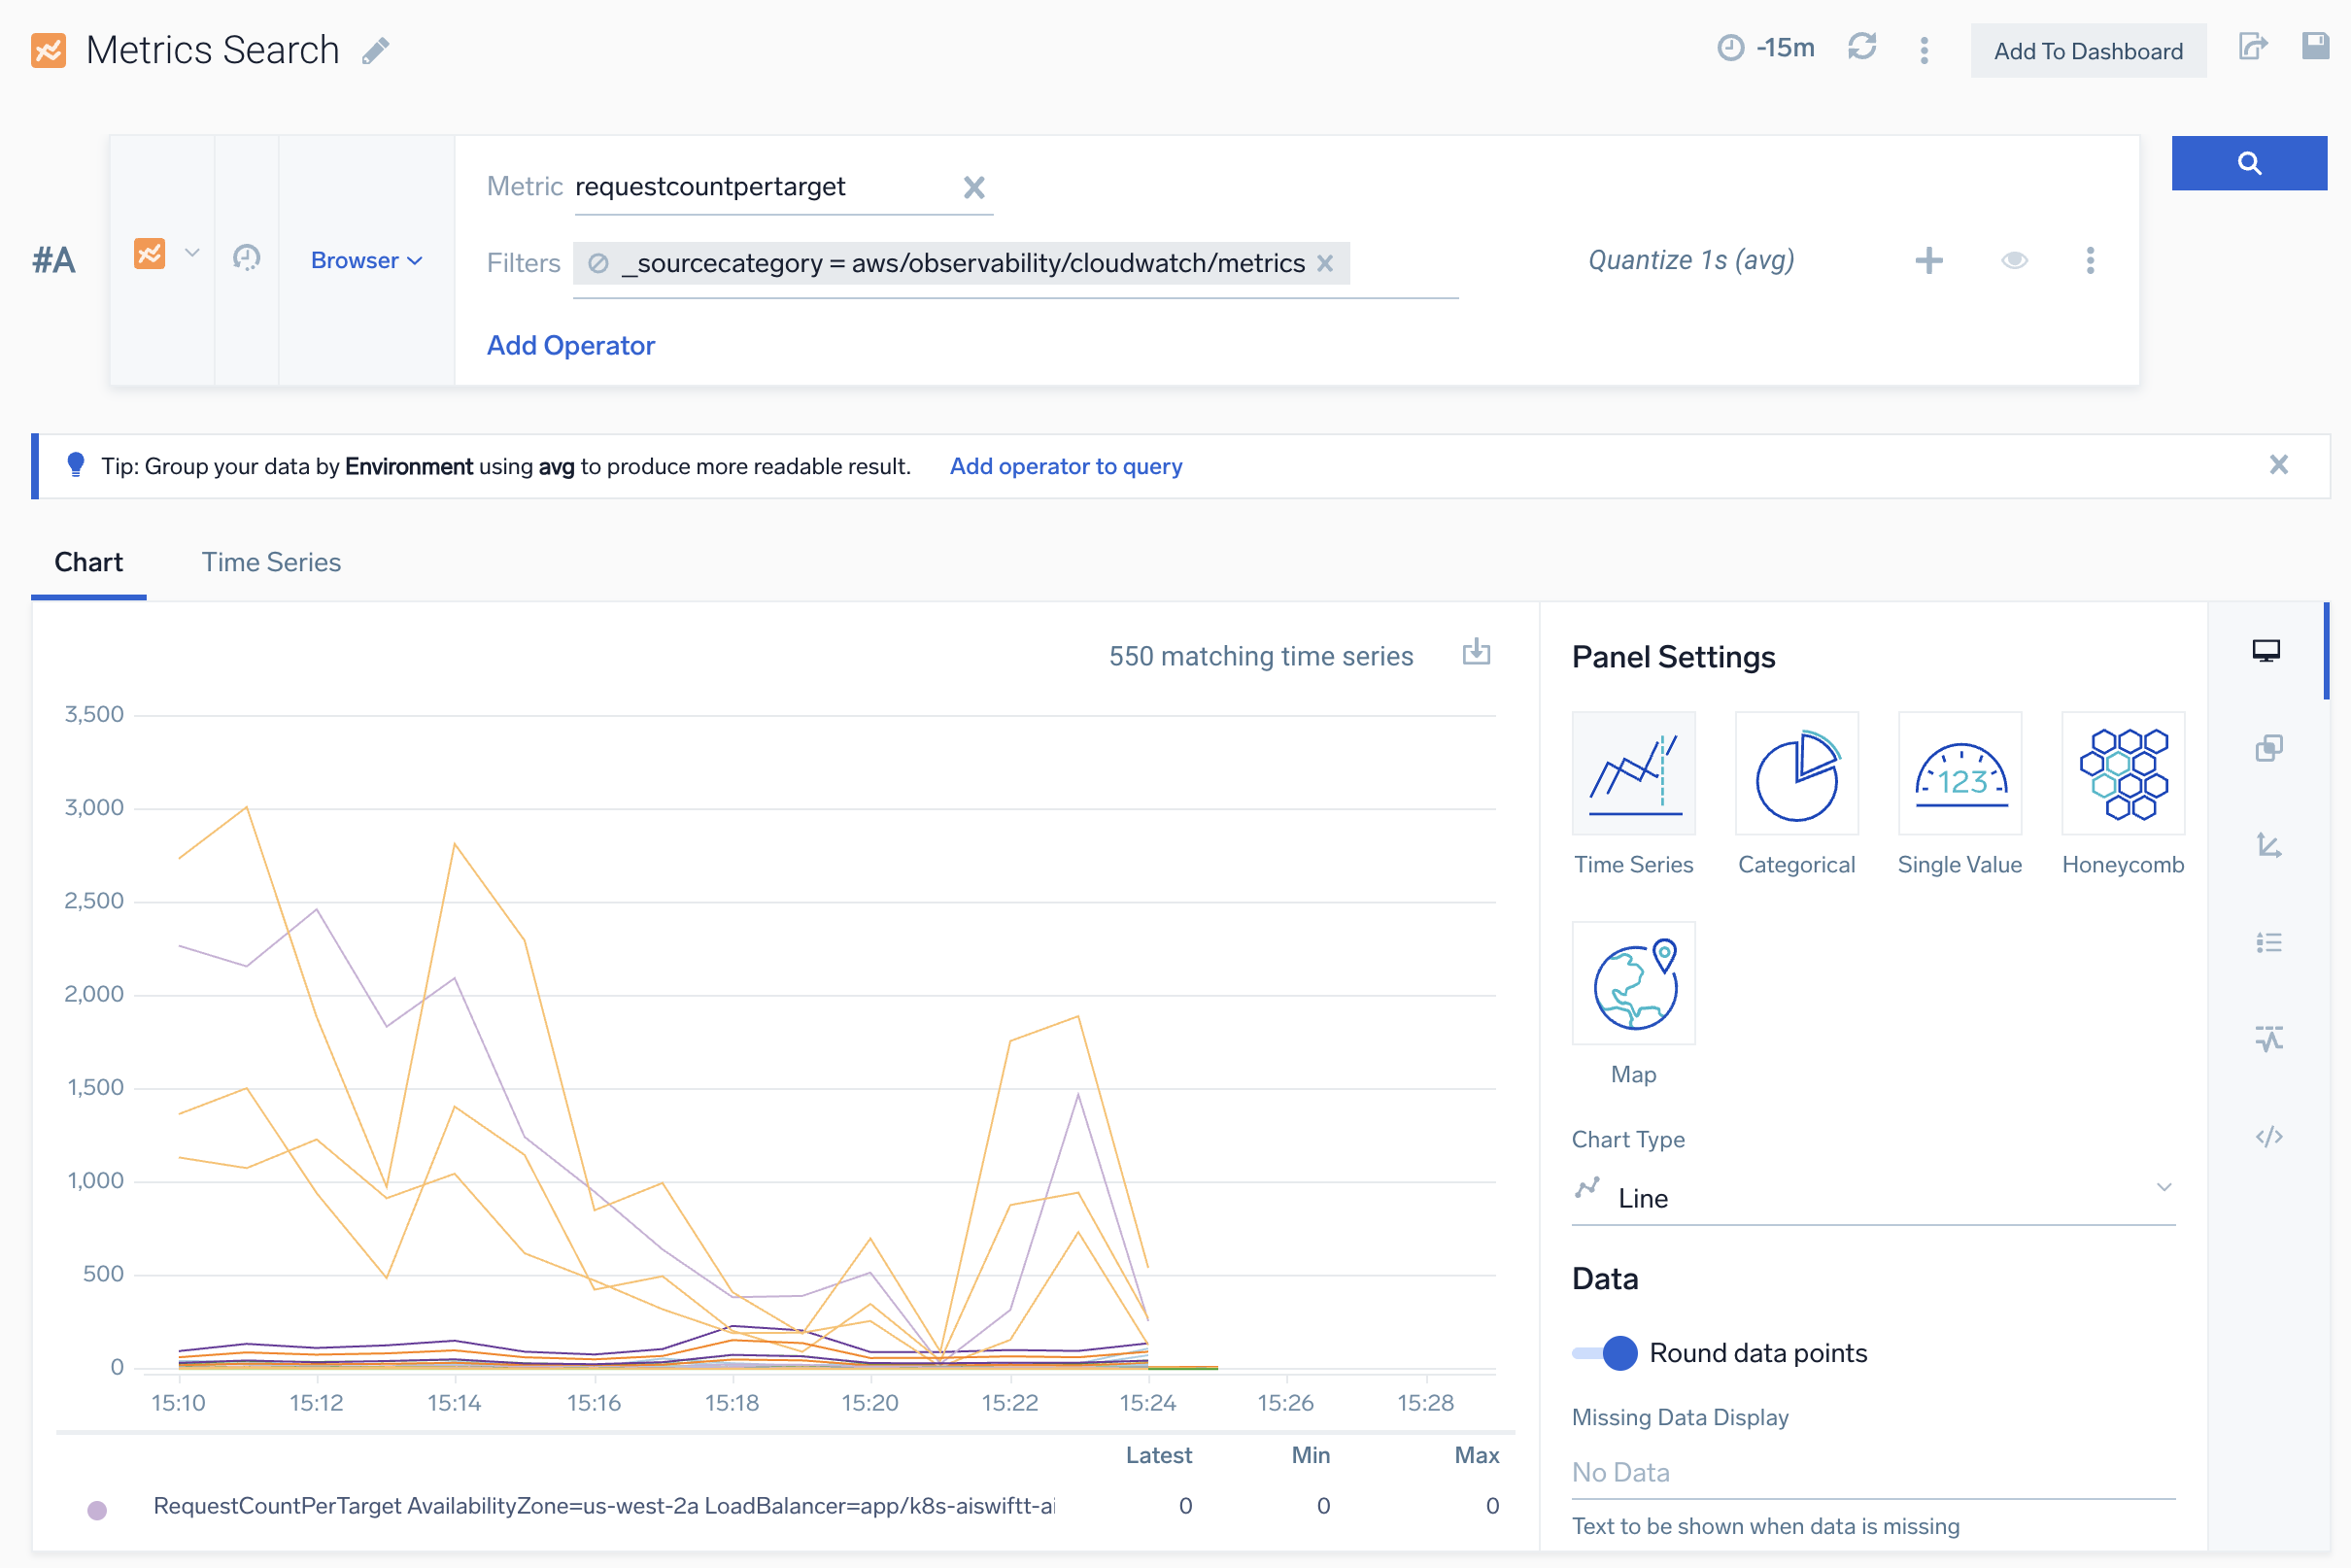The image size is (2351, 1568).
Task: Click the Add Operator link
Action: [x=570, y=345]
